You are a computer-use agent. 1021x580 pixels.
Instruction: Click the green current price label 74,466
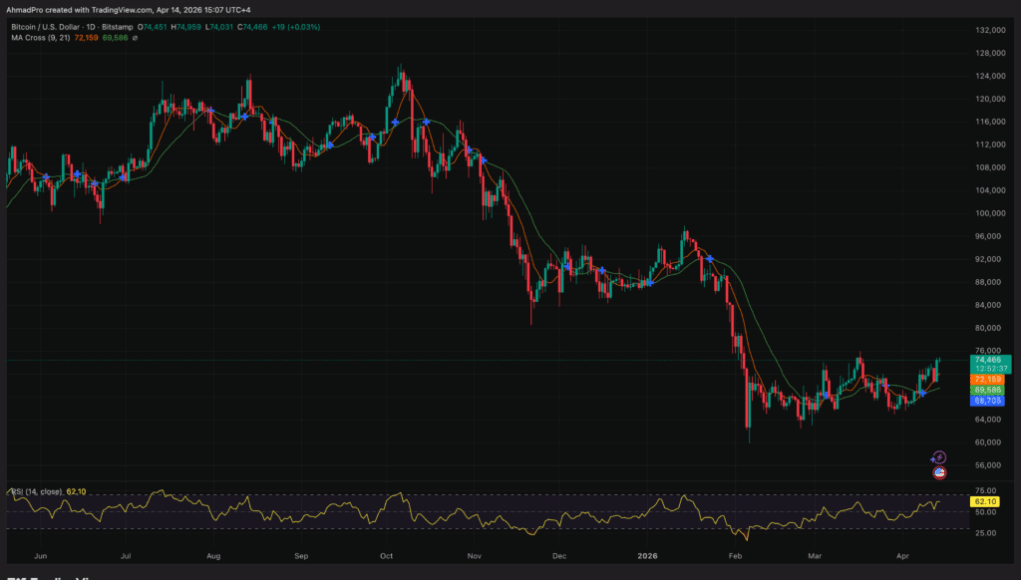[986, 359]
